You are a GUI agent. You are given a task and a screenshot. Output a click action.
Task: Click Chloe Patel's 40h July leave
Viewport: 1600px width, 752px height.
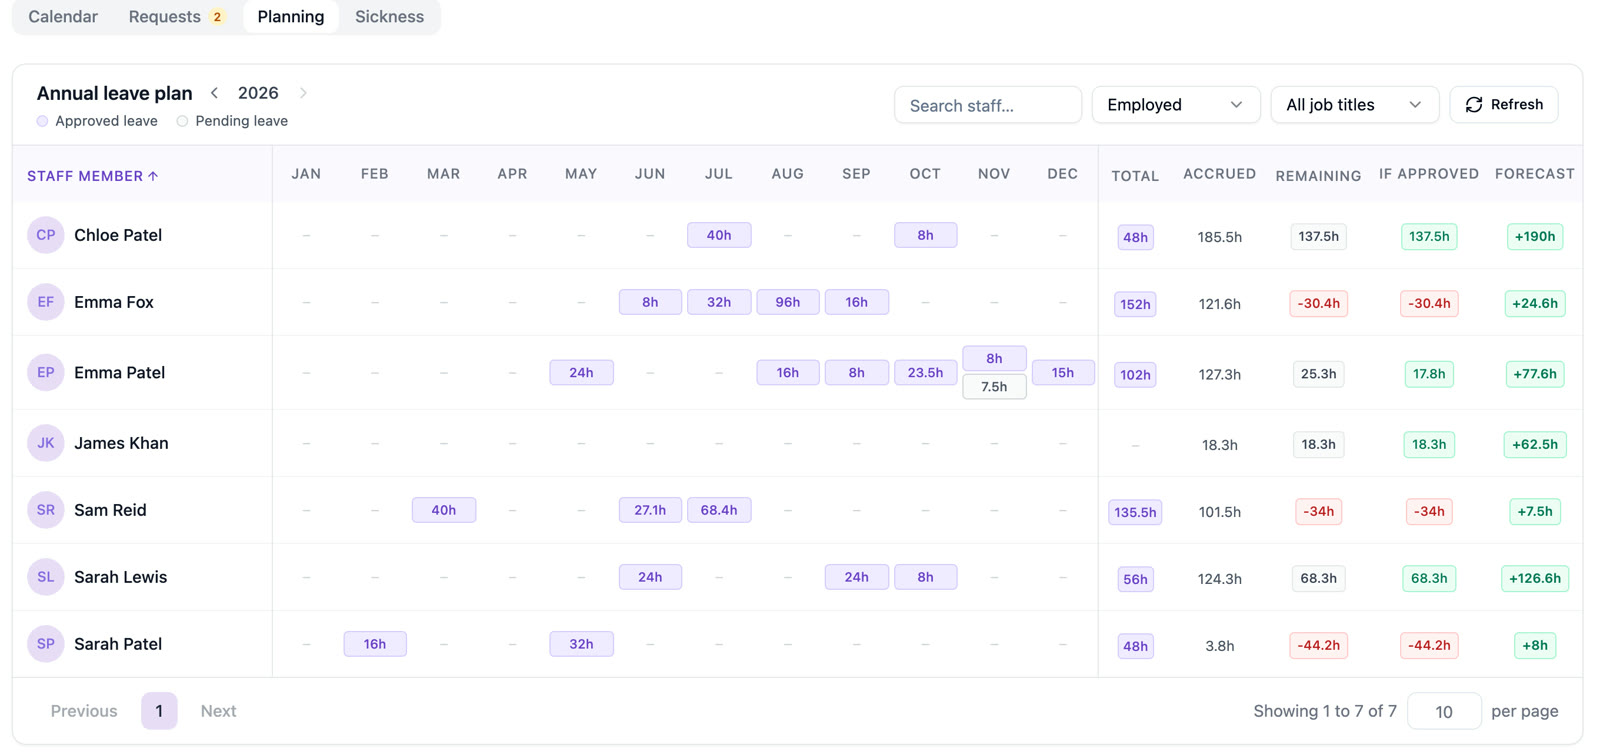click(x=719, y=235)
